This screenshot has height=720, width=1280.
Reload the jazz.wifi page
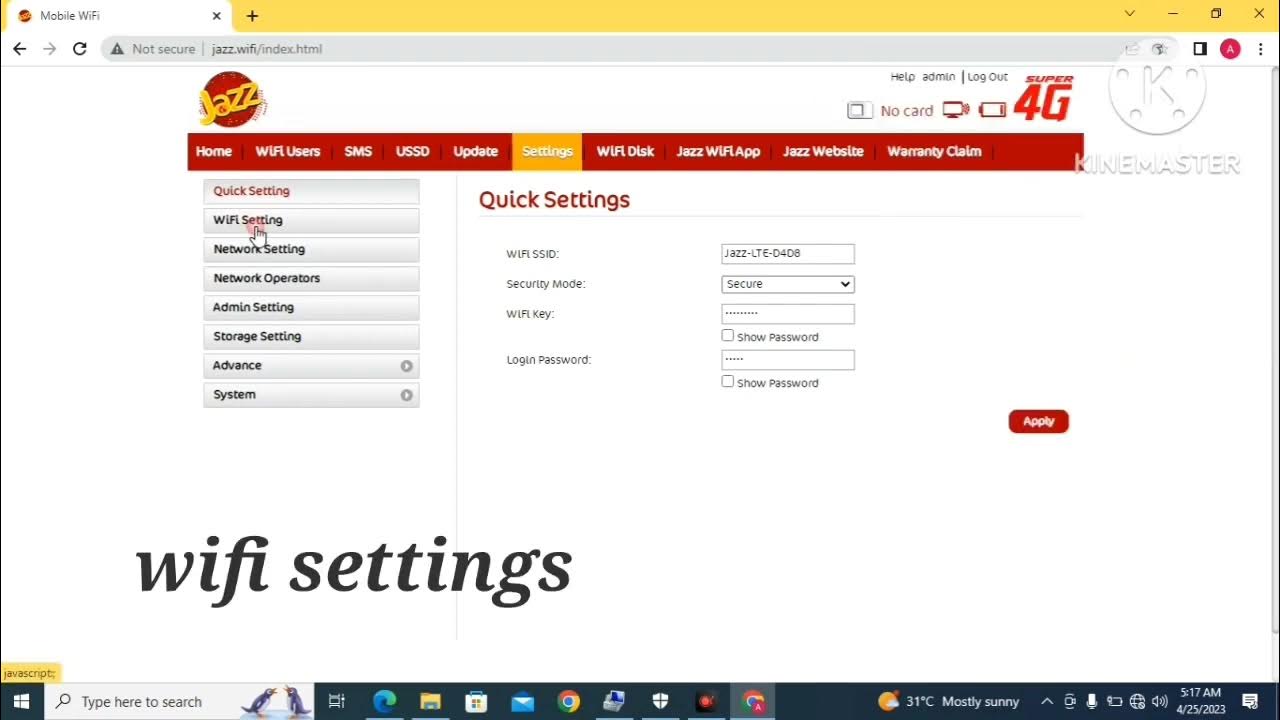pos(80,48)
